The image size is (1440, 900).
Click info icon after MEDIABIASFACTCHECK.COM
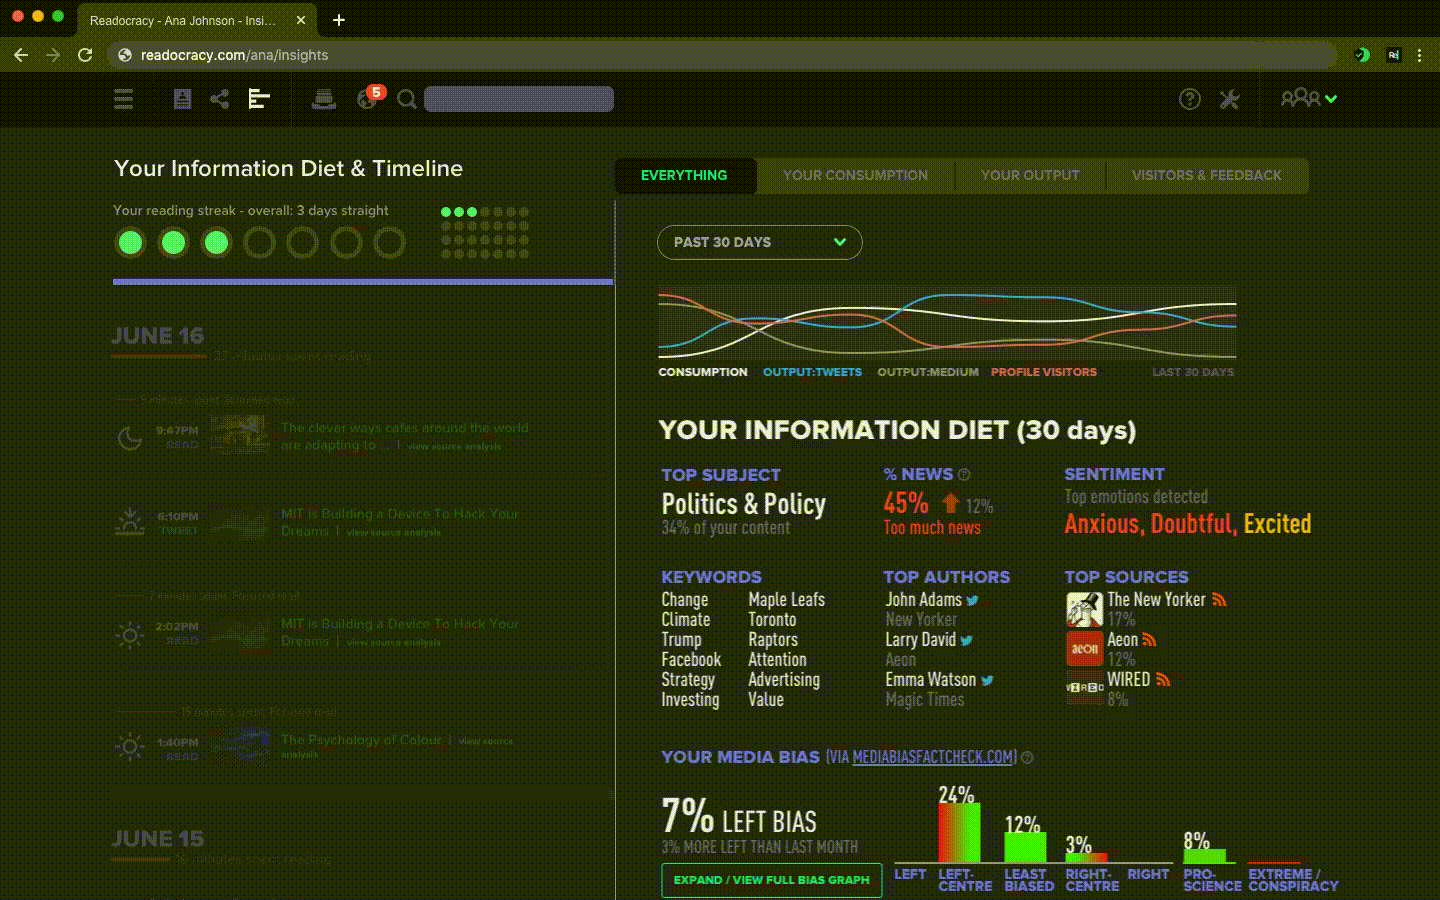coord(1027,758)
